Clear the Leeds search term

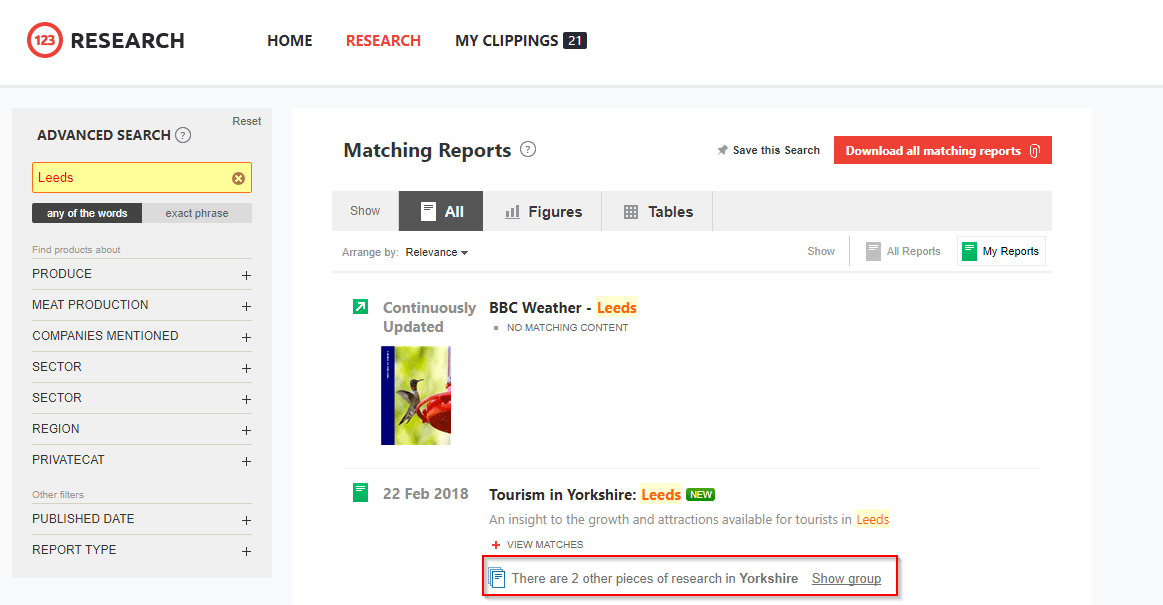(238, 177)
